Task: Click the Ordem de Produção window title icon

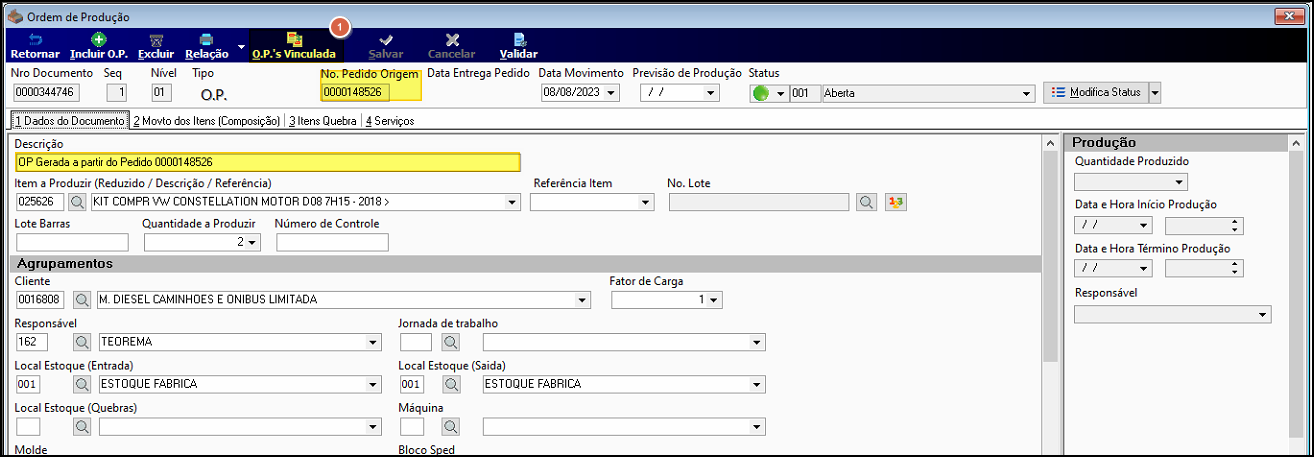Action: click(15, 17)
